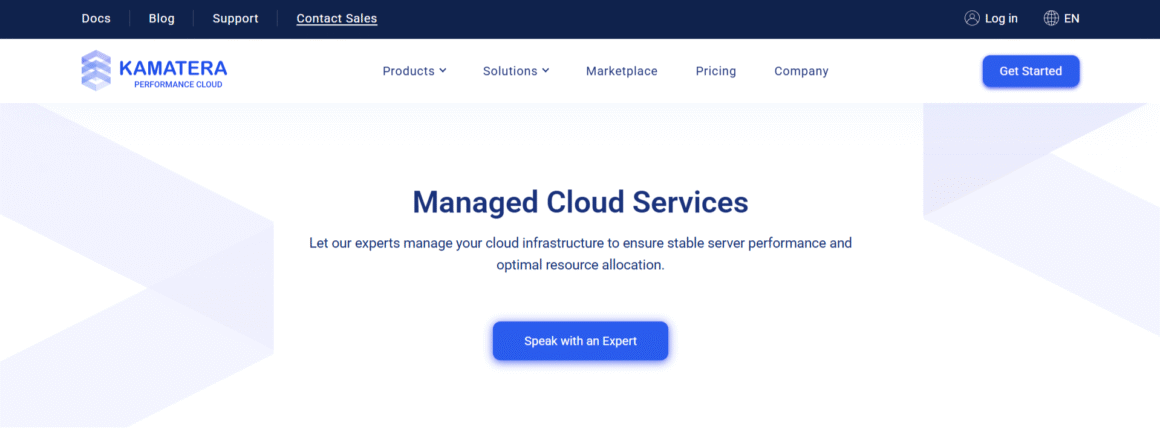Click the Get Started button
This screenshot has width=1160, height=440.
(x=1031, y=71)
